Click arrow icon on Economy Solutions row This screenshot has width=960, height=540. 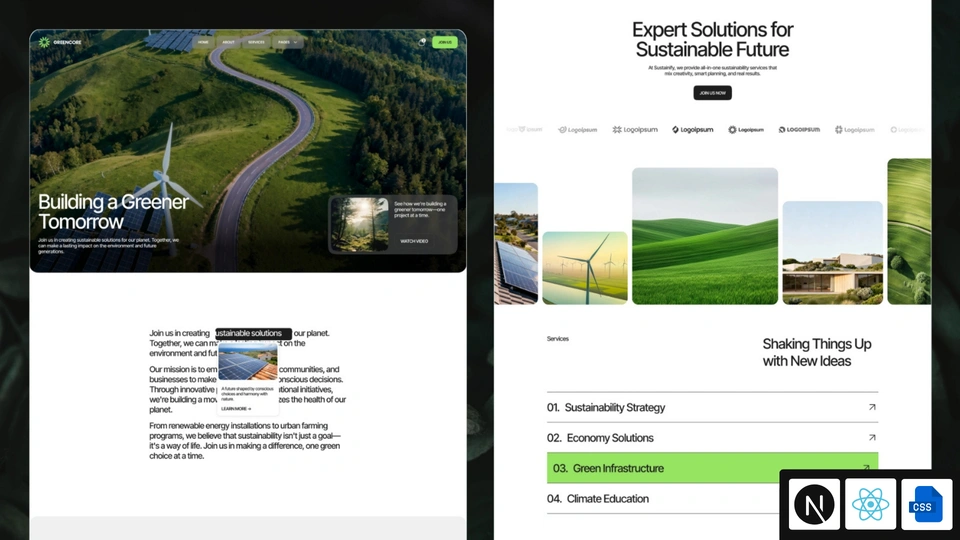pos(872,437)
